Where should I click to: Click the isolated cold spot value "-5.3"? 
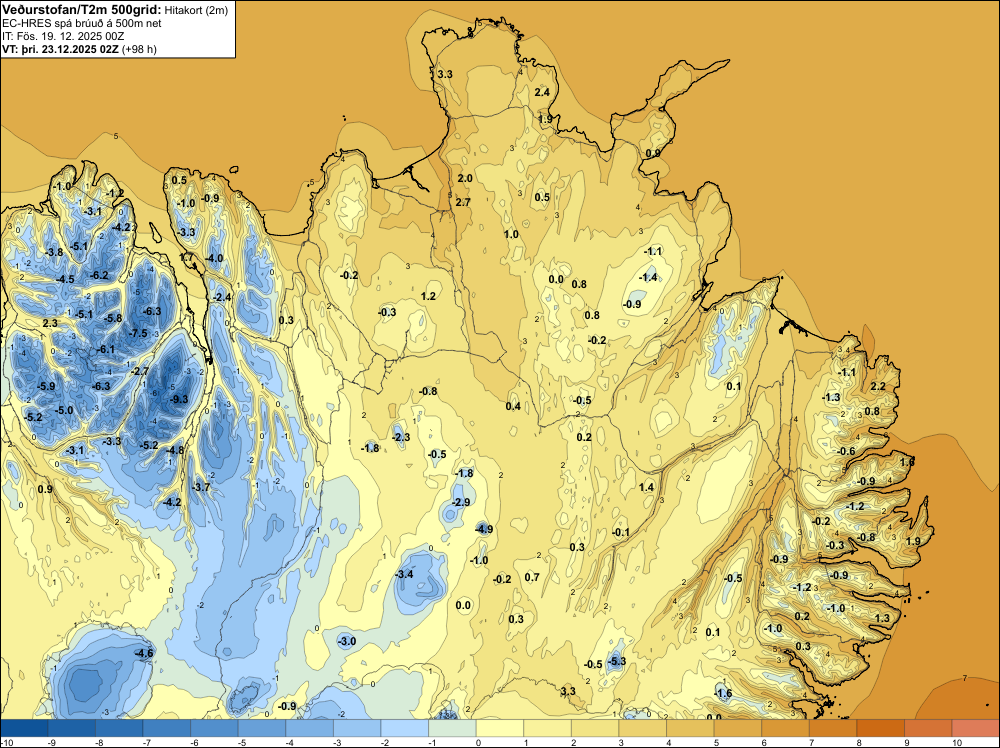coord(617,662)
